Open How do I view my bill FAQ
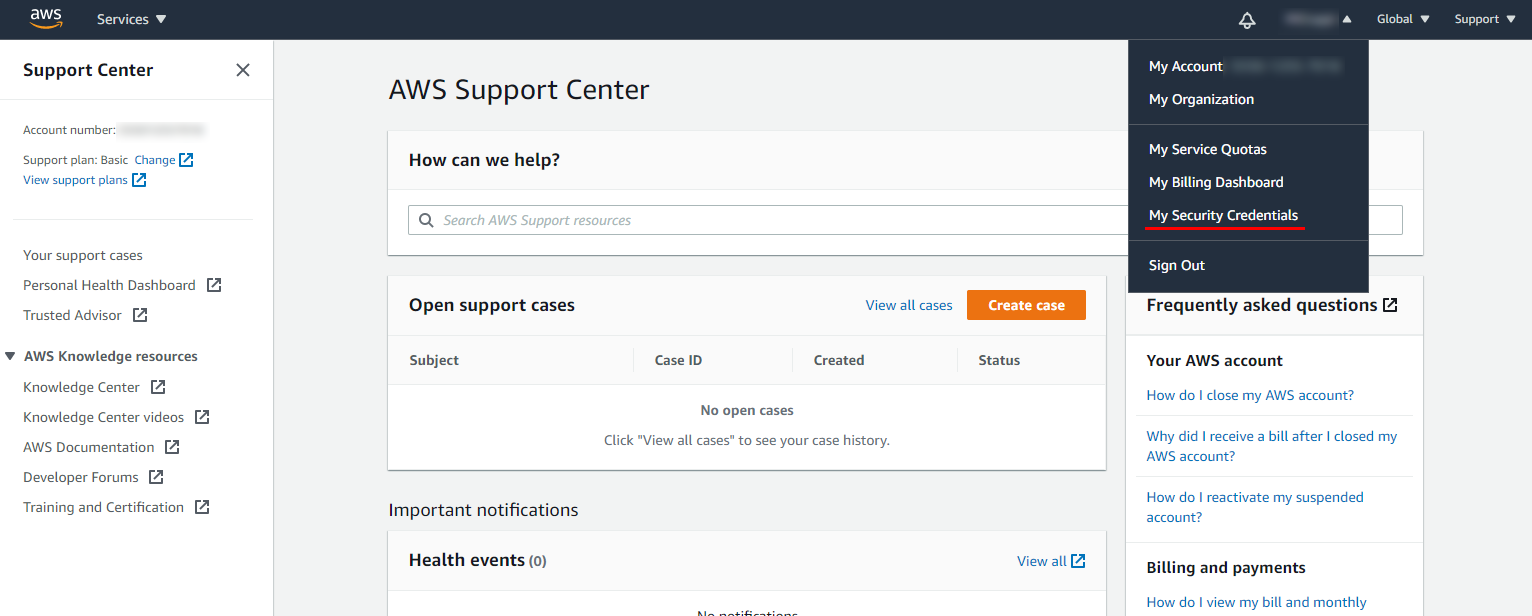This screenshot has height=616, width=1532. tap(1256, 602)
